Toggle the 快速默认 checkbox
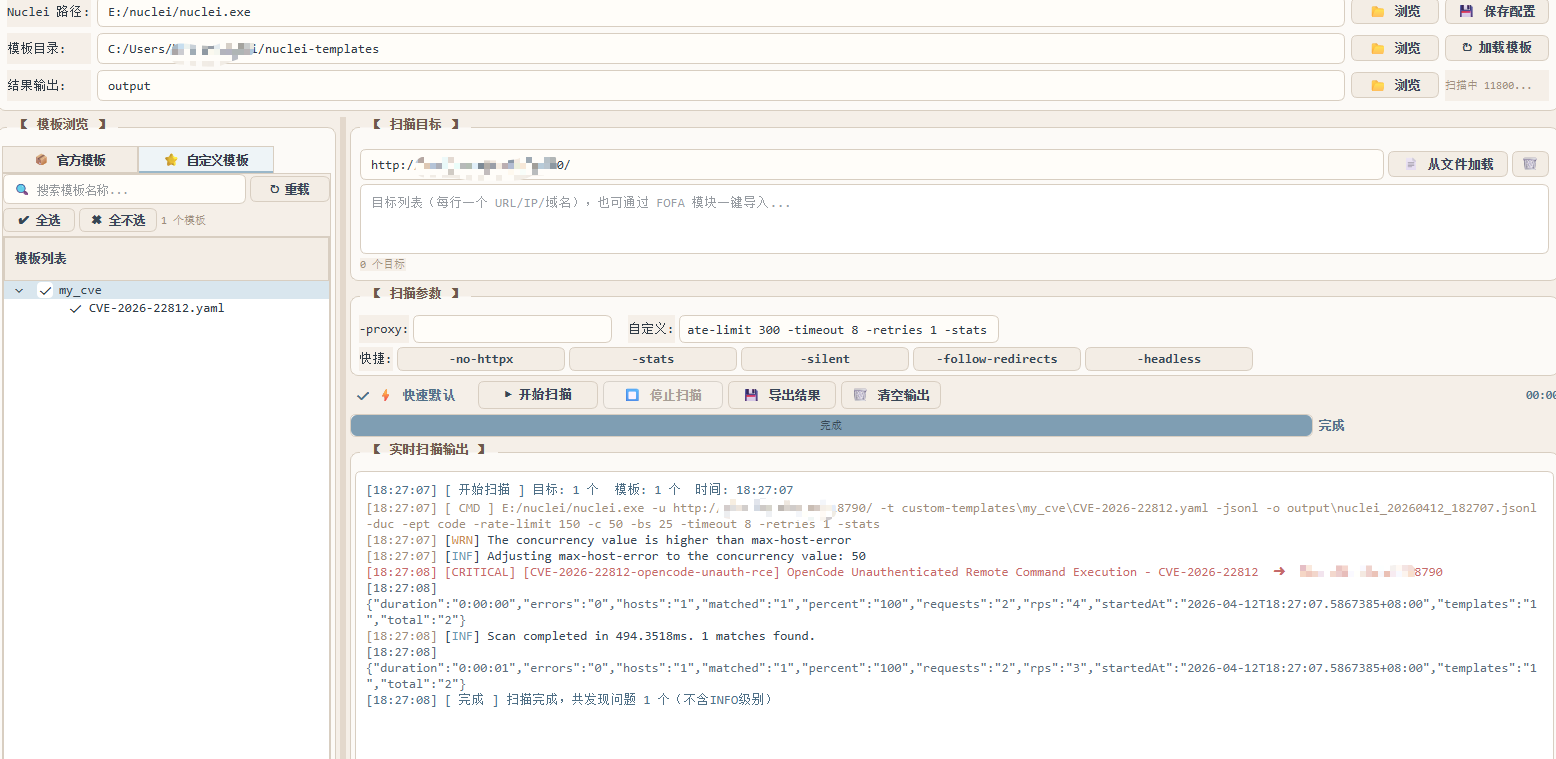 click(x=363, y=395)
